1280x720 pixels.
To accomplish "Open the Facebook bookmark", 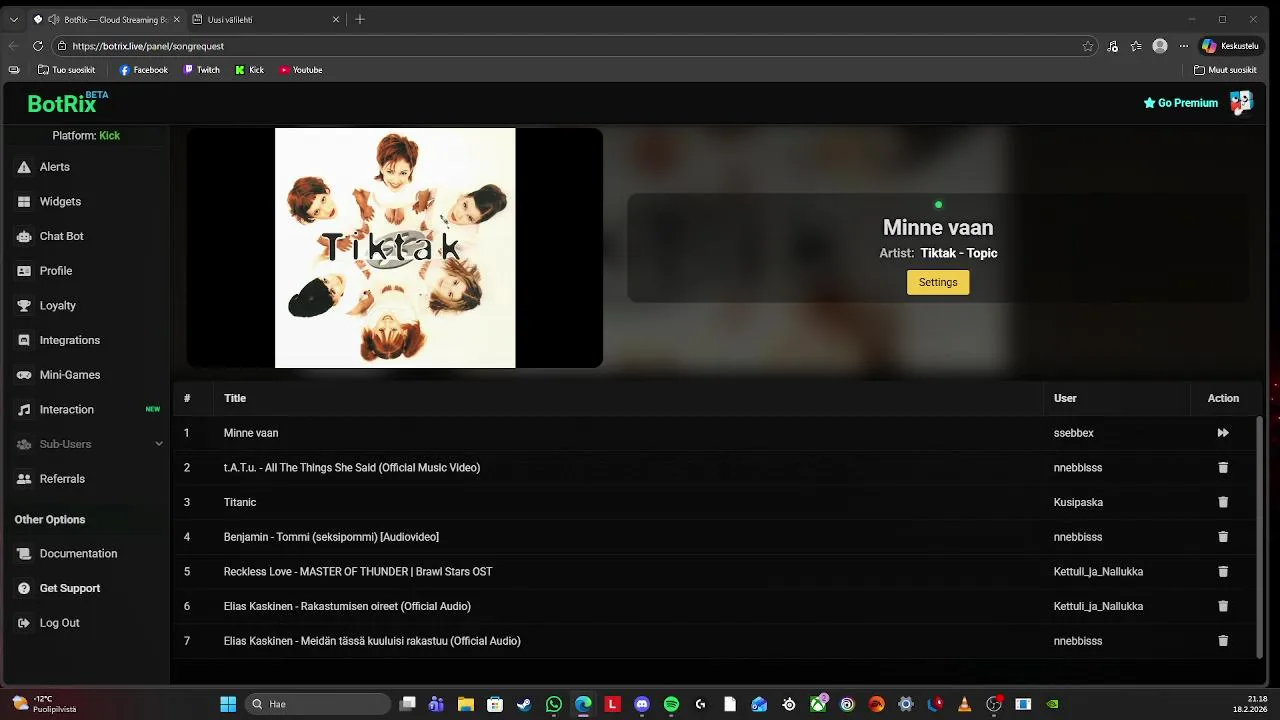I will click(x=144, y=70).
